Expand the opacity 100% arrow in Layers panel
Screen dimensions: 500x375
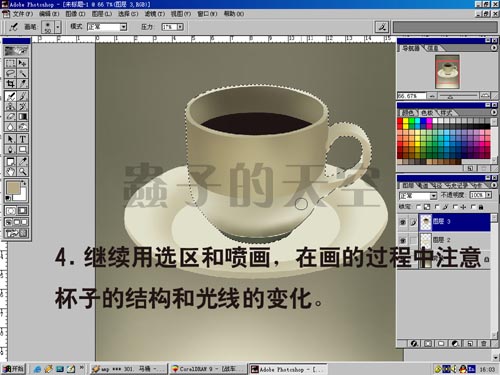click(x=488, y=195)
